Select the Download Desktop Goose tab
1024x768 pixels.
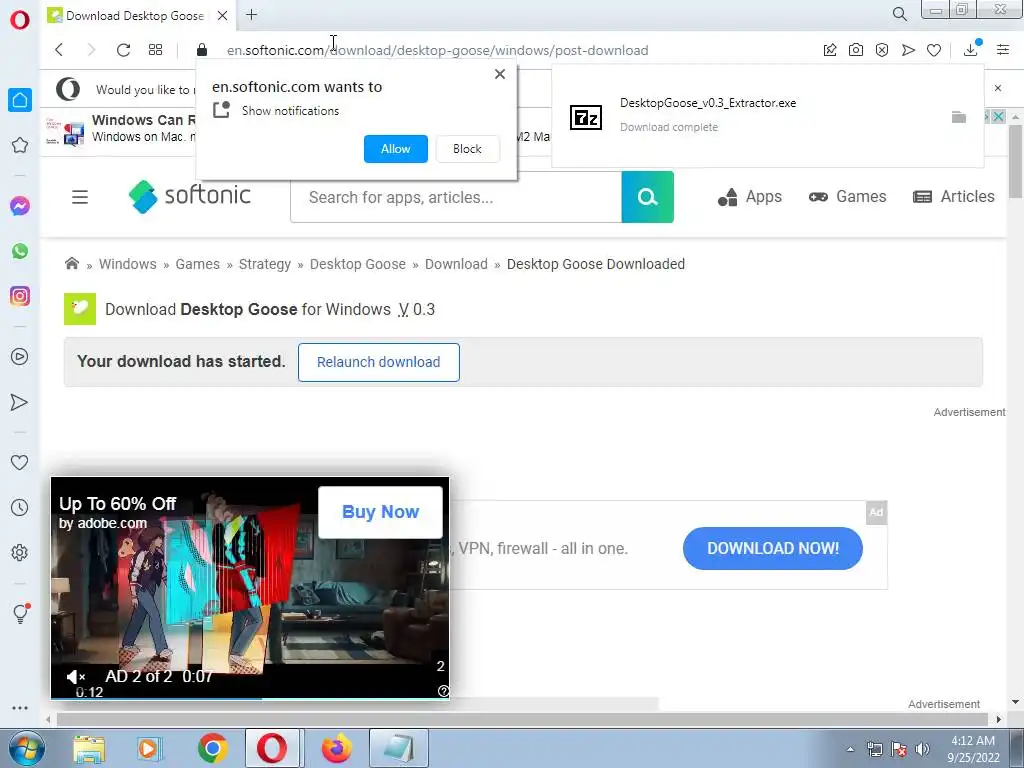(x=137, y=15)
